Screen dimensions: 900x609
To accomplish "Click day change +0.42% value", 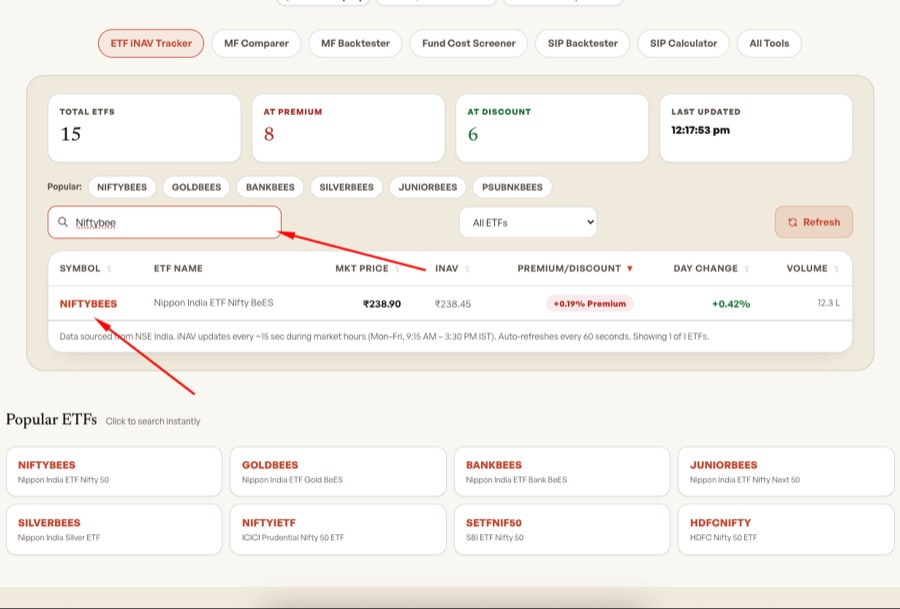I will click(x=731, y=304).
